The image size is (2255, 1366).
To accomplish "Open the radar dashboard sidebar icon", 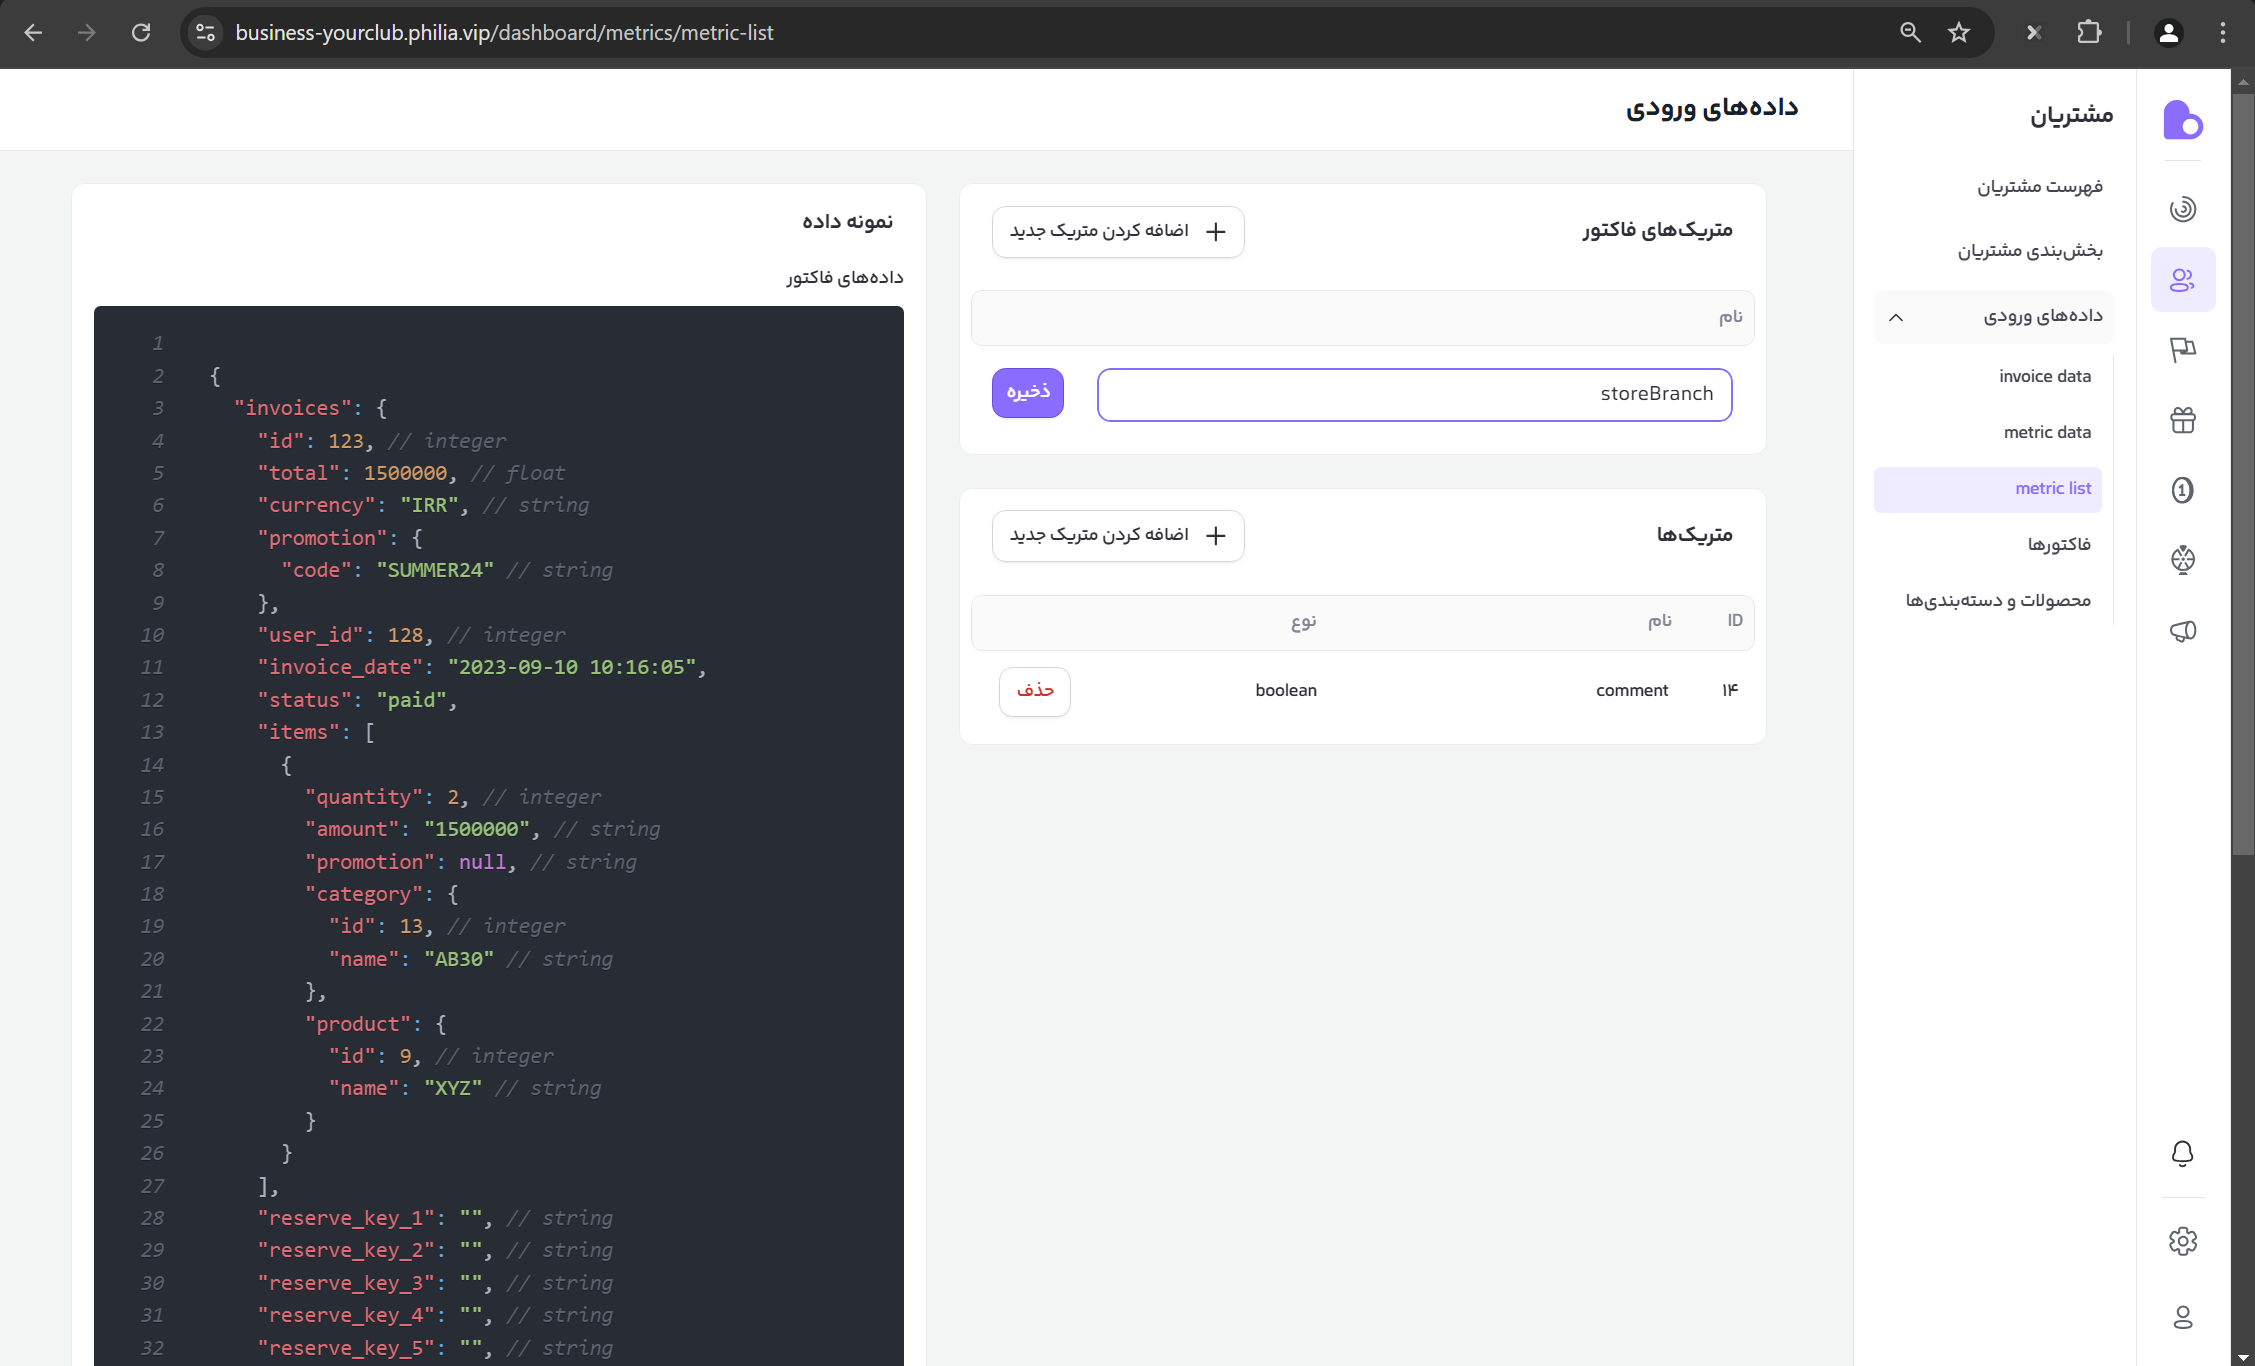I will (2182, 209).
